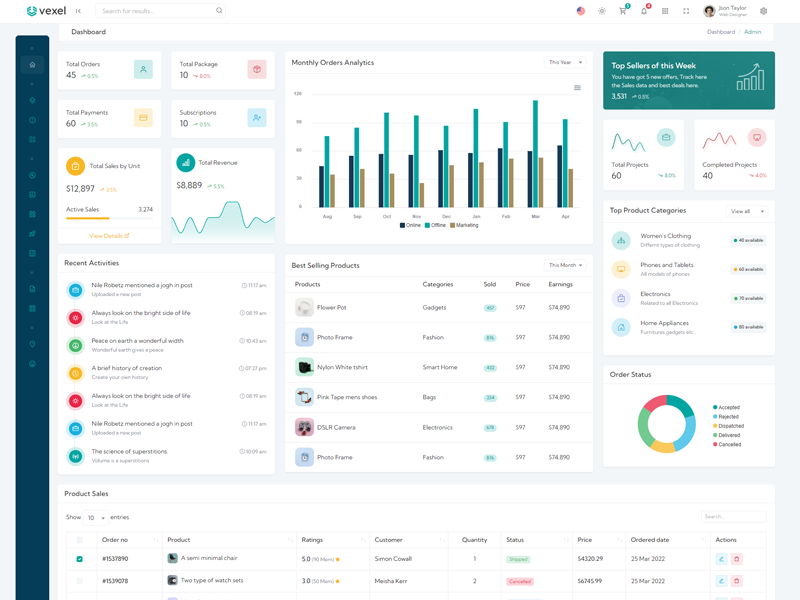Uncheck the checkbox for order #1537890
The width and height of the screenshot is (800, 600).
pyautogui.click(x=80, y=559)
